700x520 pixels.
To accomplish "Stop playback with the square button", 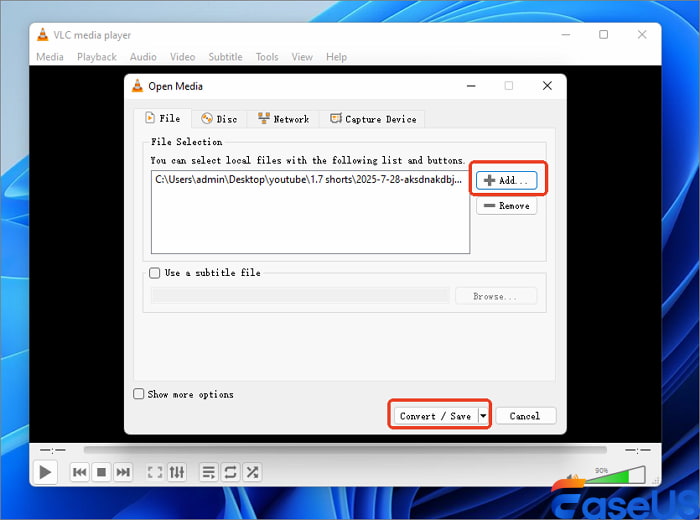I will (101, 472).
